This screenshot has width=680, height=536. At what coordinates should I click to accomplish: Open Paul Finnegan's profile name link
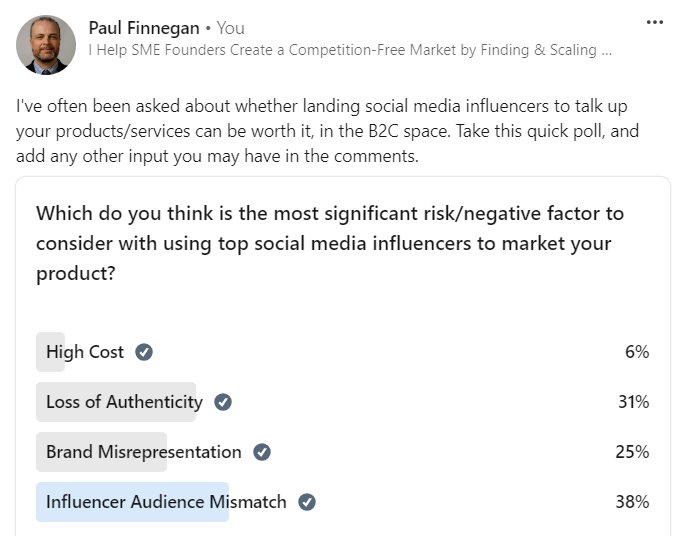(x=144, y=28)
